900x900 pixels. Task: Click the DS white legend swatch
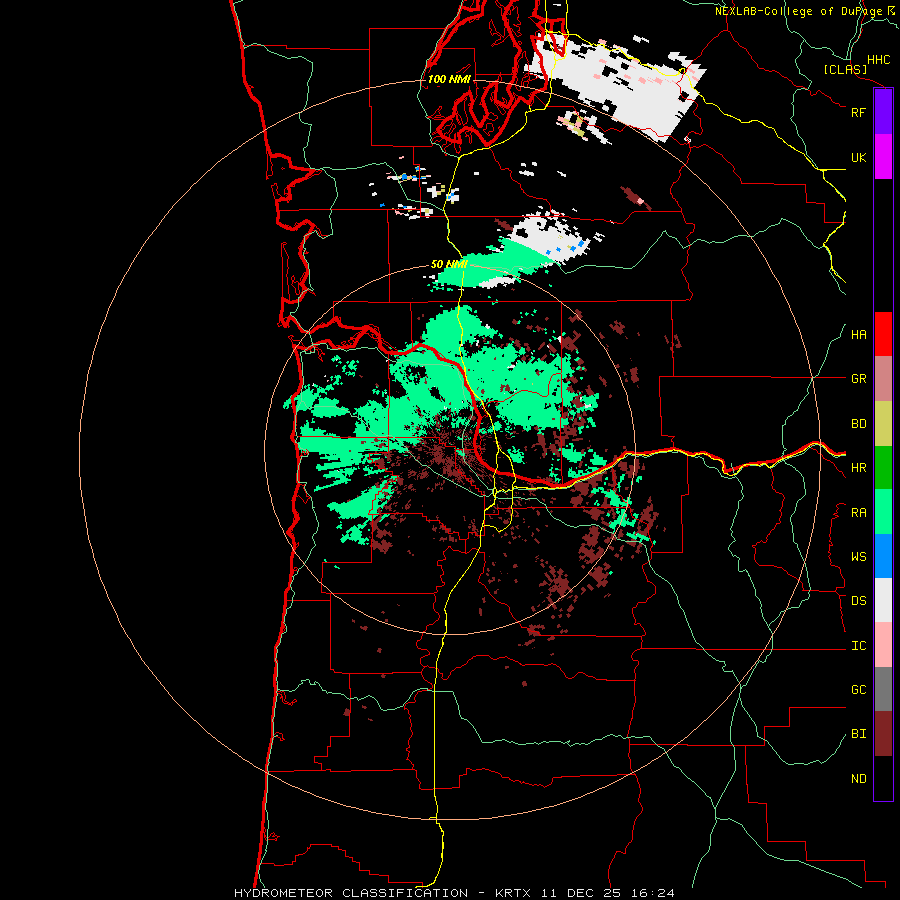pos(883,600)
